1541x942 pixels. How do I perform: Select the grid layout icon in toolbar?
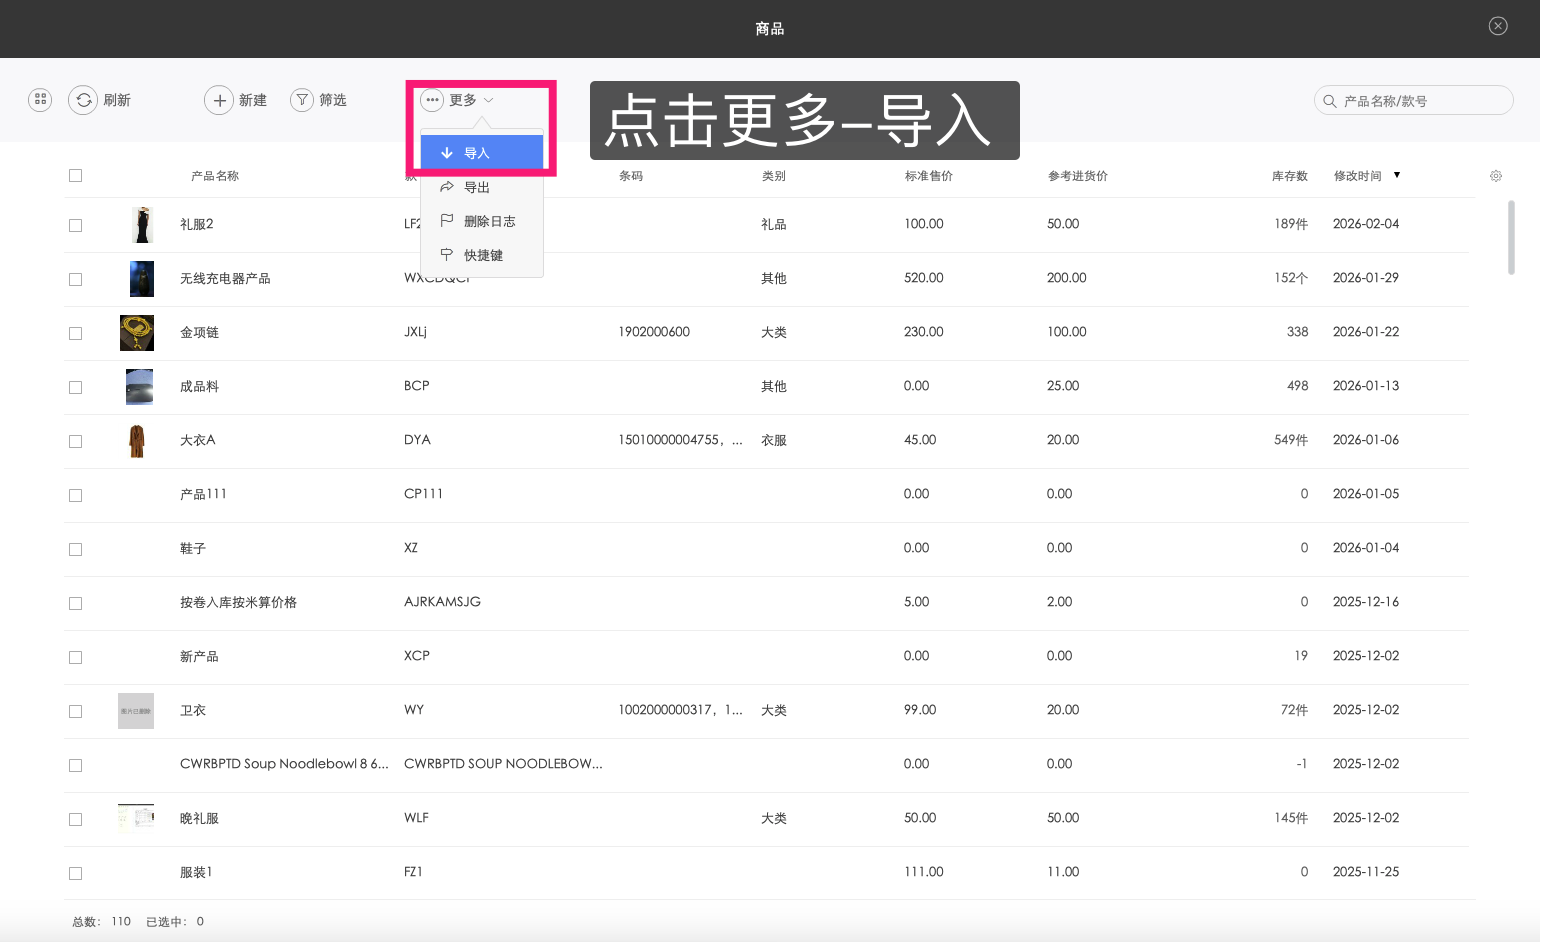click(39, 100)
